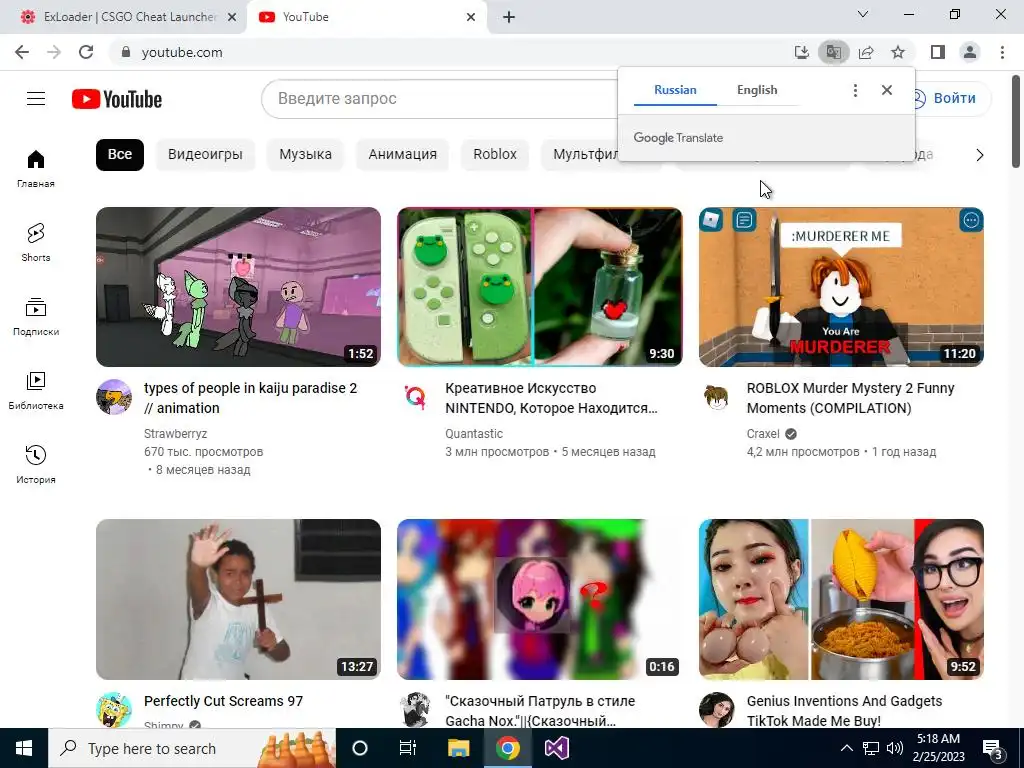The height and width of the screenshot is (768, 1024).
Task: Open Strawberryz channel avatar
Action: tap(114, 397)
